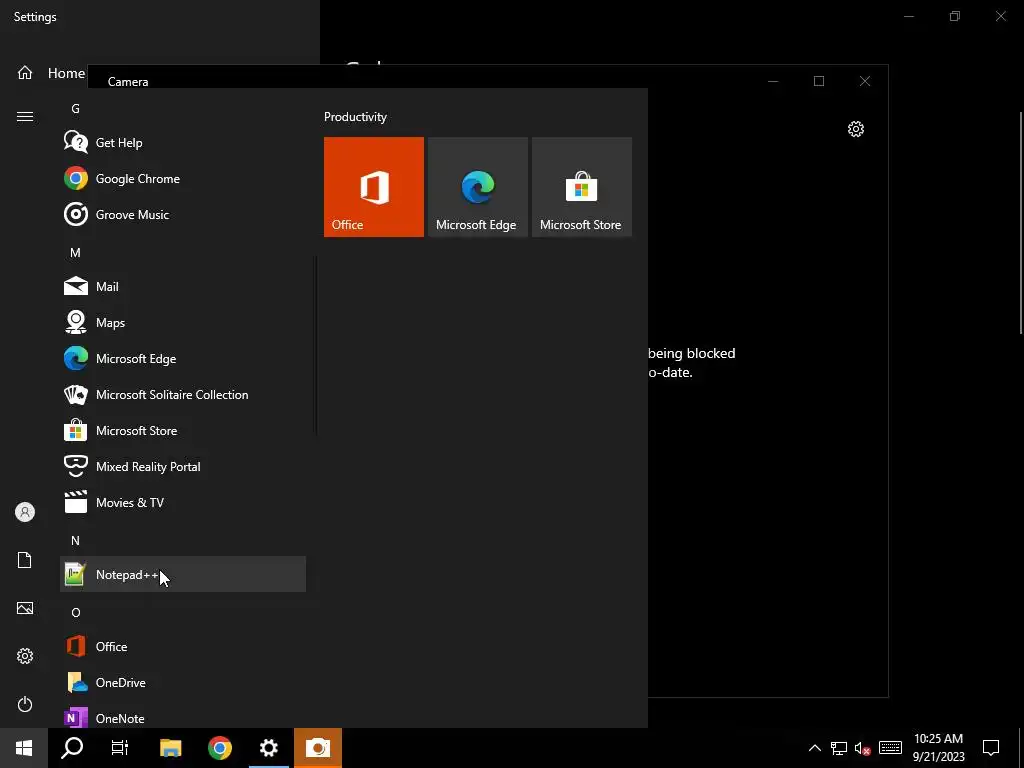Open OneNote from the app list
Viewport: 1024px width, 768px height.
pos(183,718)
